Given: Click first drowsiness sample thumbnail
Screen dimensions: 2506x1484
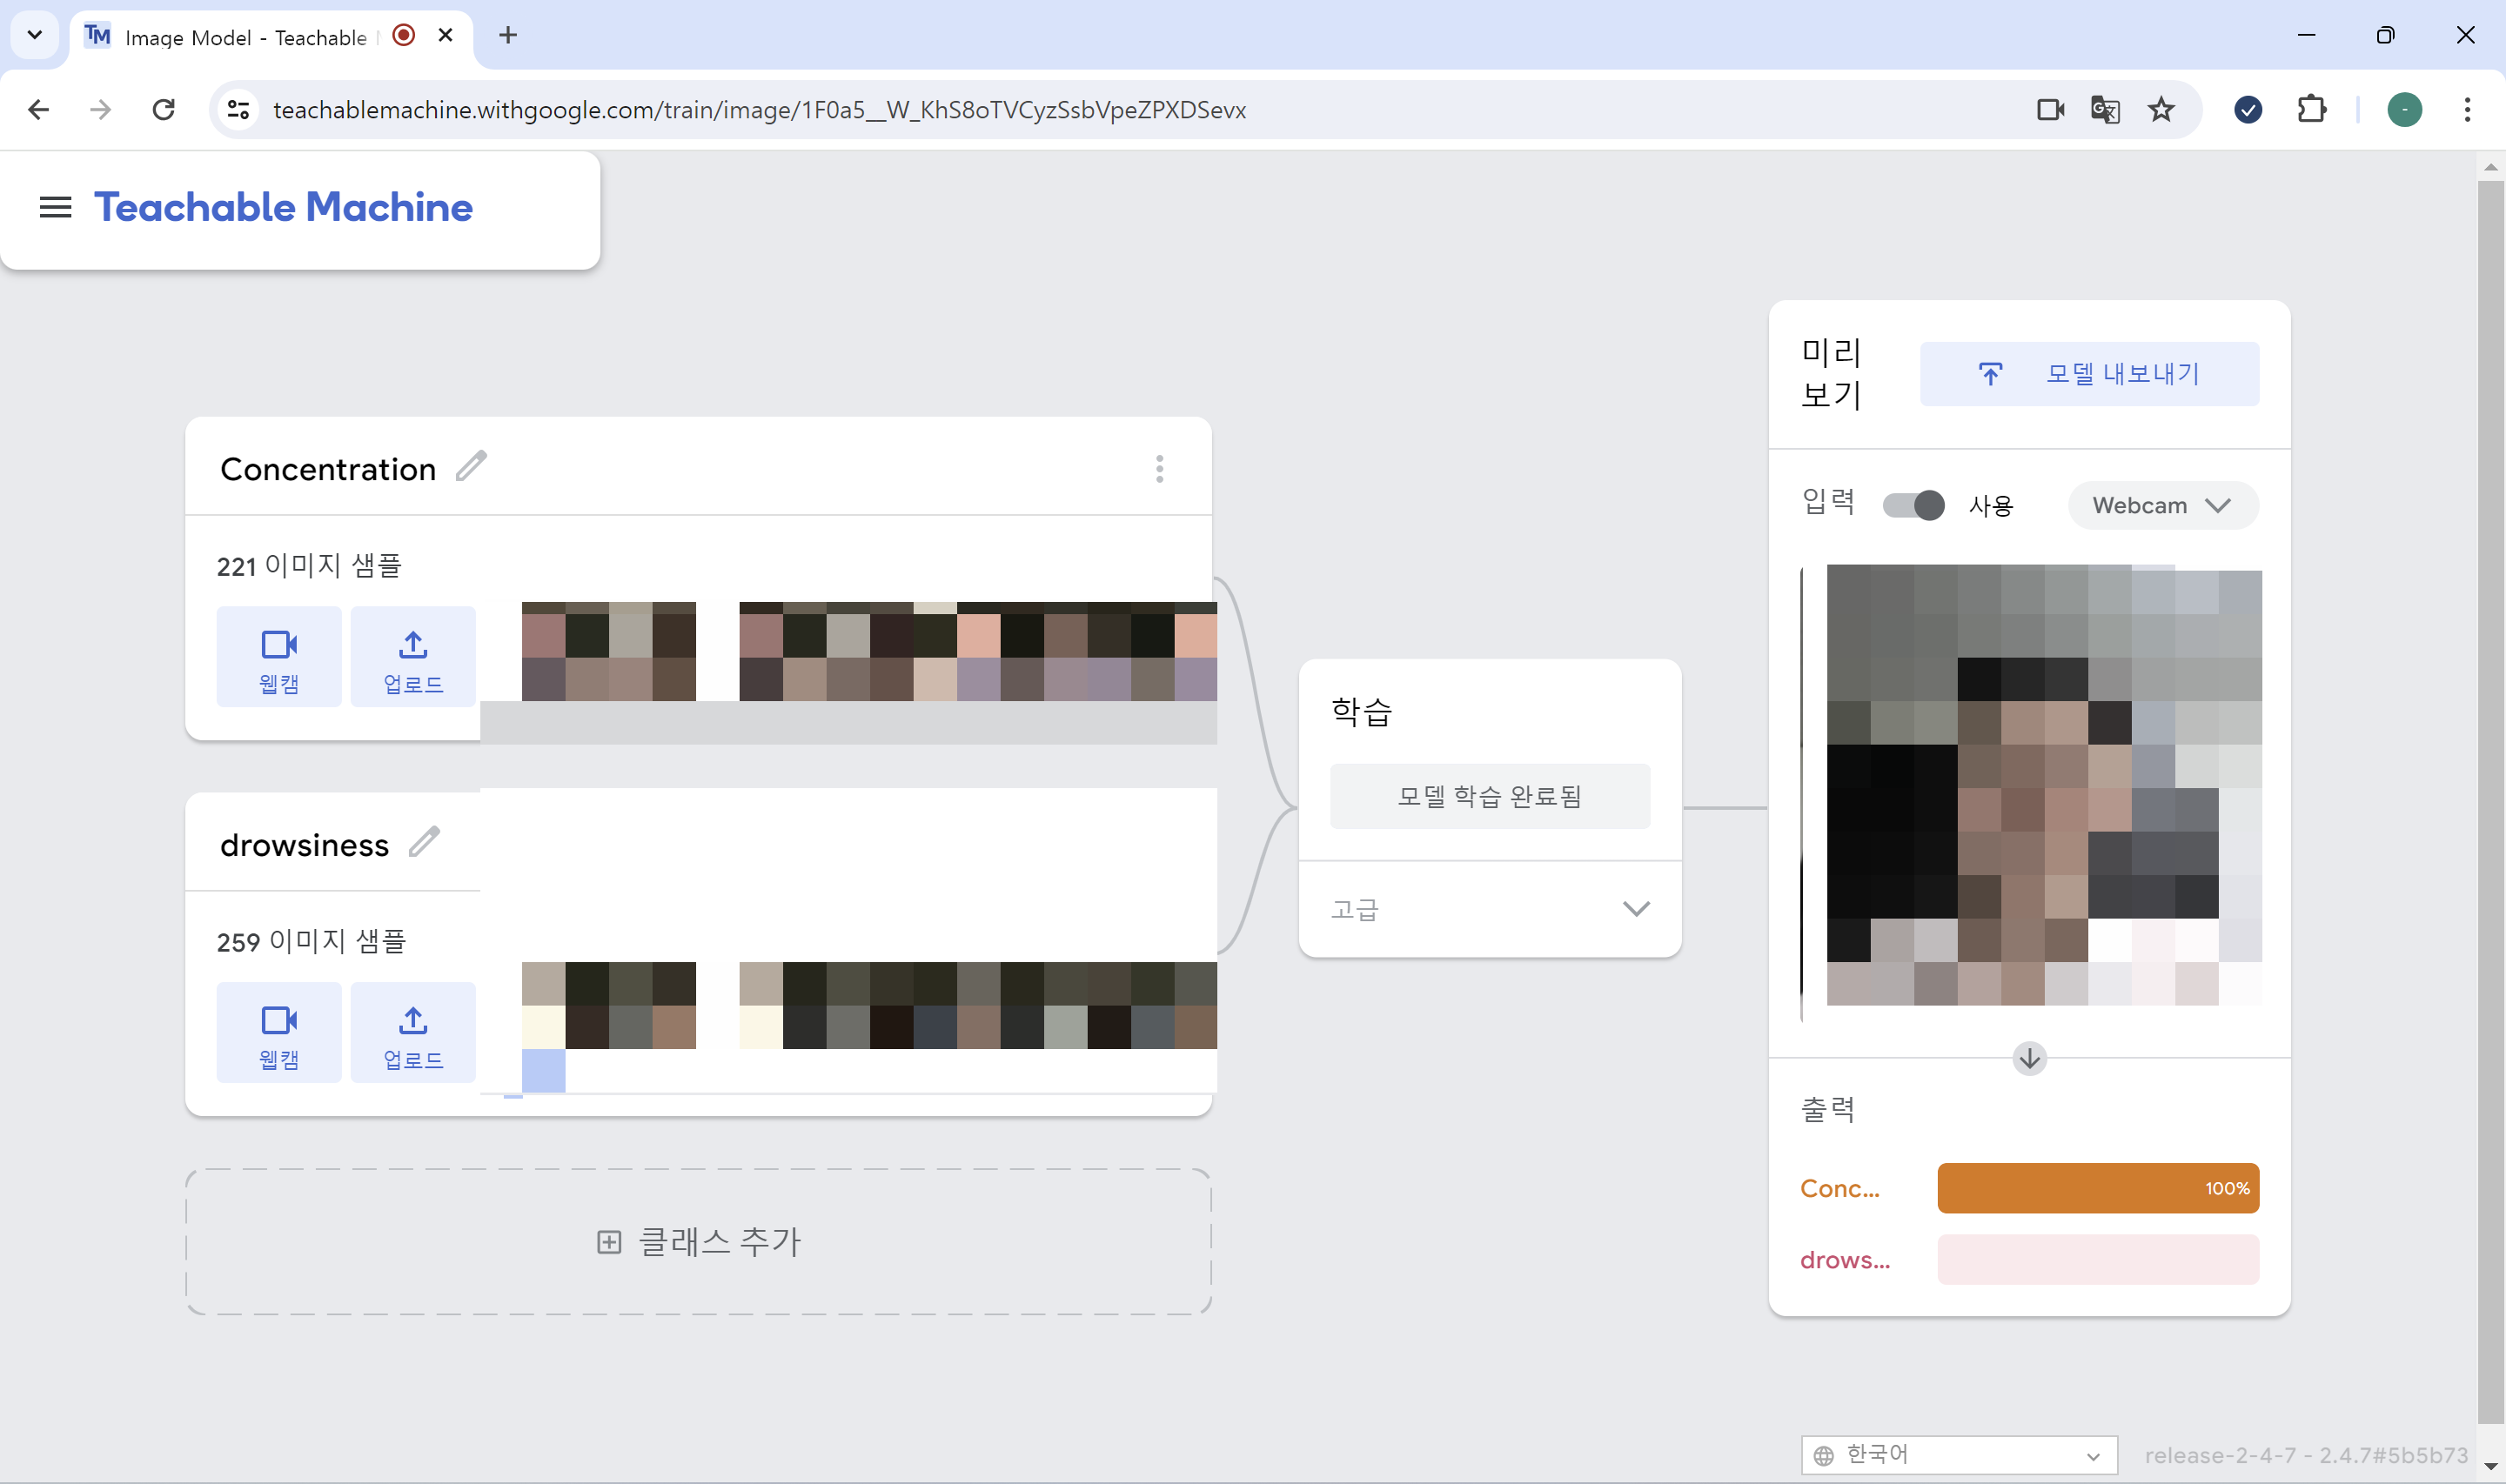Looking at the screenshot, I should coord(608,1005).
